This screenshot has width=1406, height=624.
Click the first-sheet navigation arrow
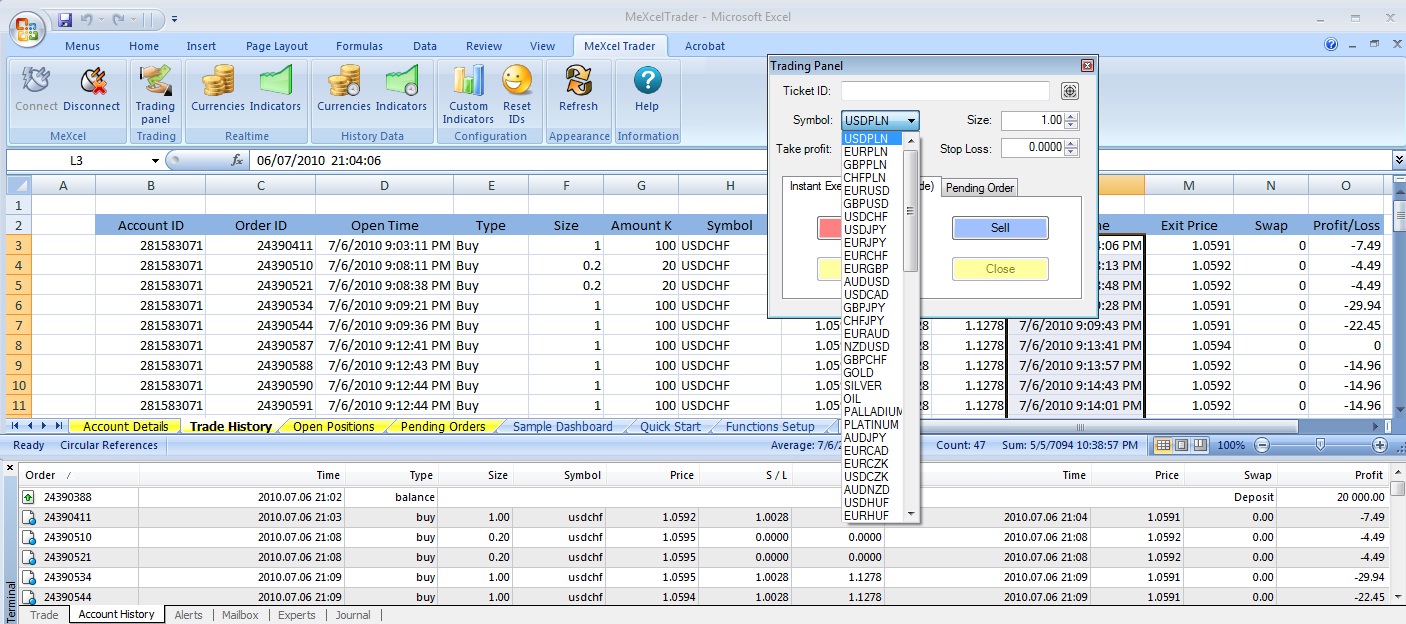(x=15, y=426)
